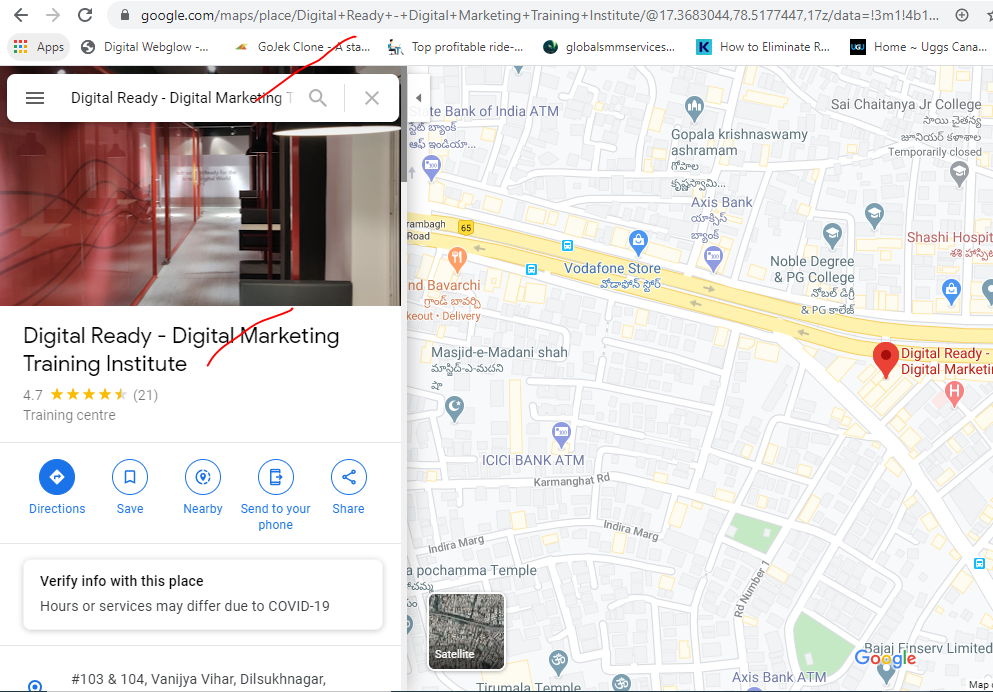The height and width of the screenshot is (692, 993).
Task: Click the address #103 & 104 Vanijya Vihar
Action: [199, 679]
